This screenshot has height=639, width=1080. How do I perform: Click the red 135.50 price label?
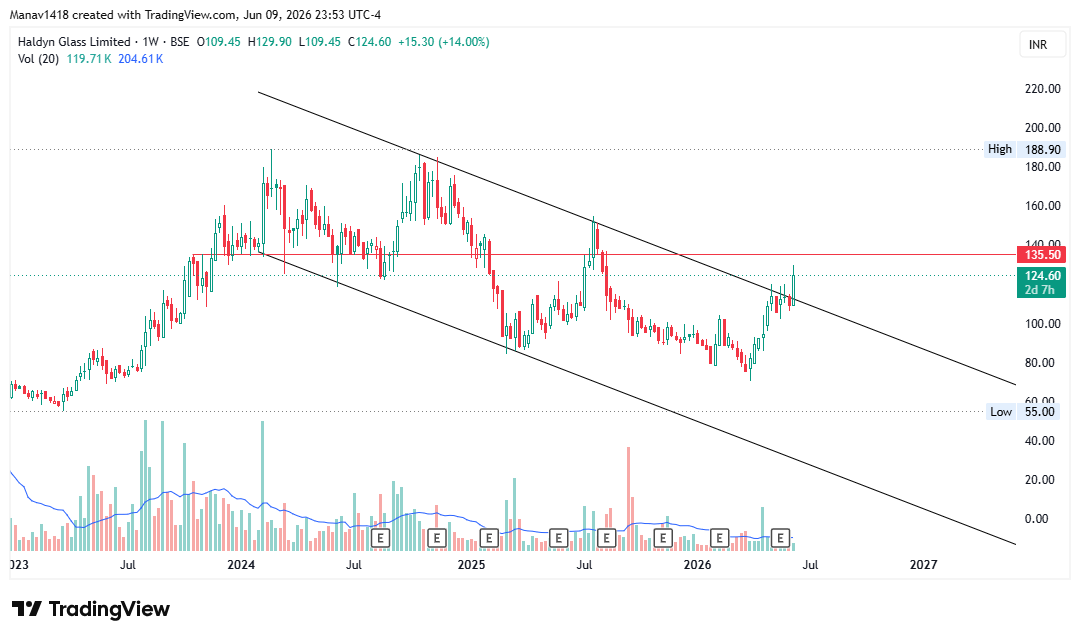pos(1041,255)
